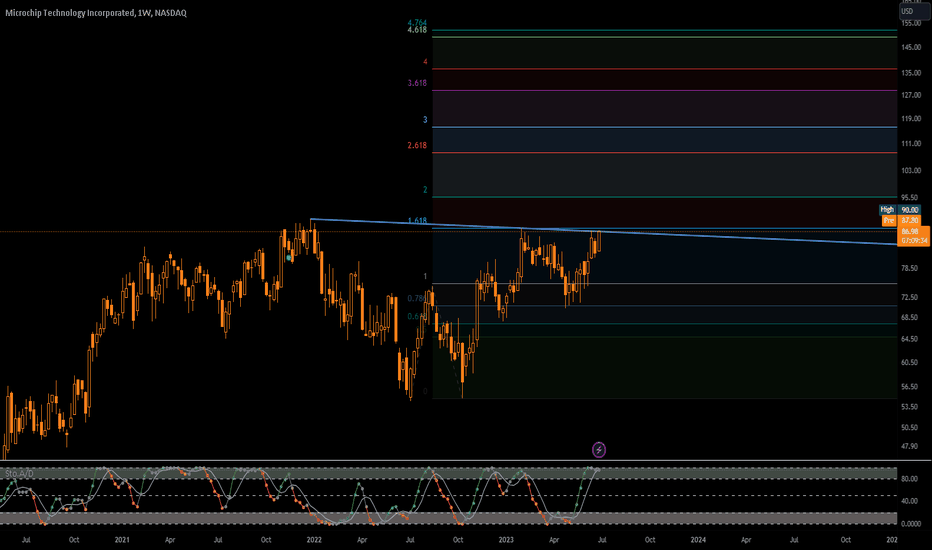Click the purple 3.618 Fibonacci label

417,83
